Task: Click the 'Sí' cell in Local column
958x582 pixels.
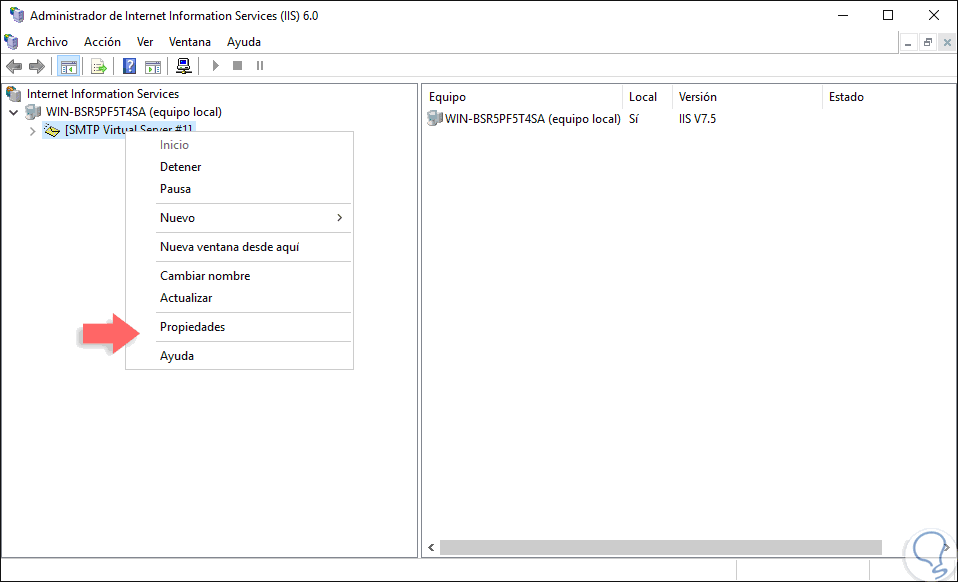Action: [634, 119]
